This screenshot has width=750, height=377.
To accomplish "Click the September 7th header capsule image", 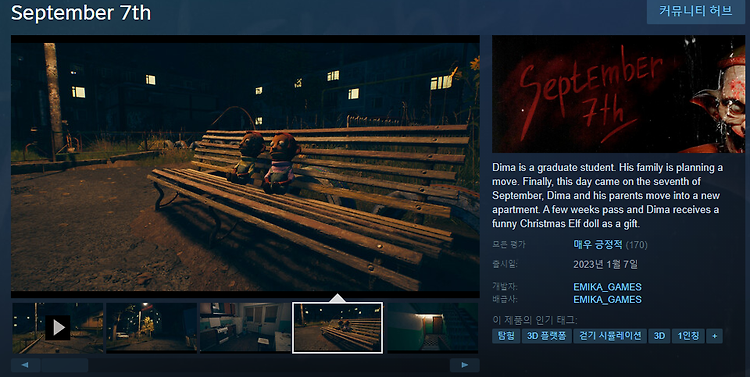I will tap(618, 94).
